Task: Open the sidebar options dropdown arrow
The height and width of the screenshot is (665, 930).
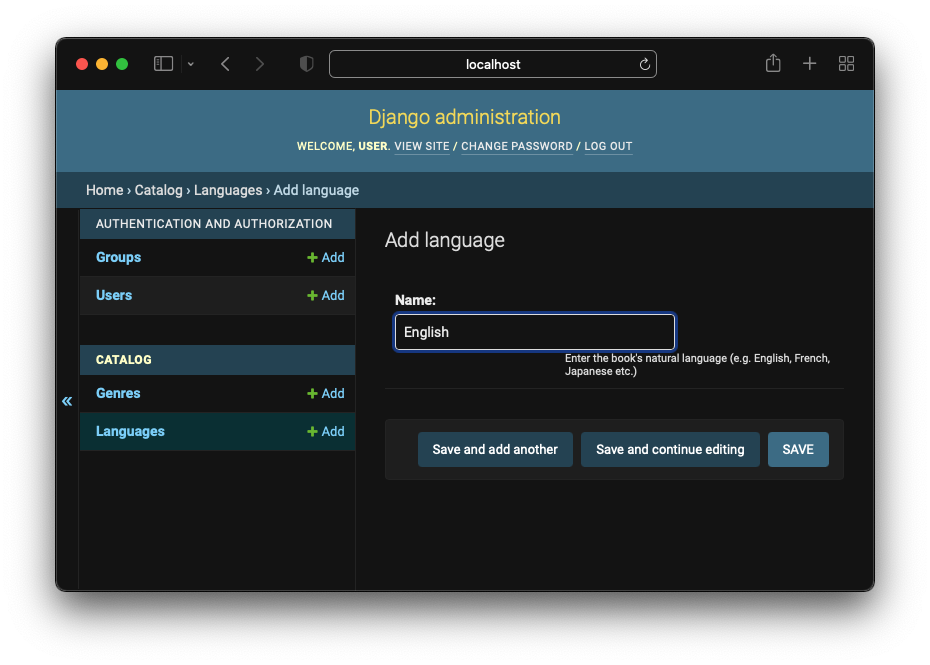Action: pyautogui.click(x=190, y=64)
